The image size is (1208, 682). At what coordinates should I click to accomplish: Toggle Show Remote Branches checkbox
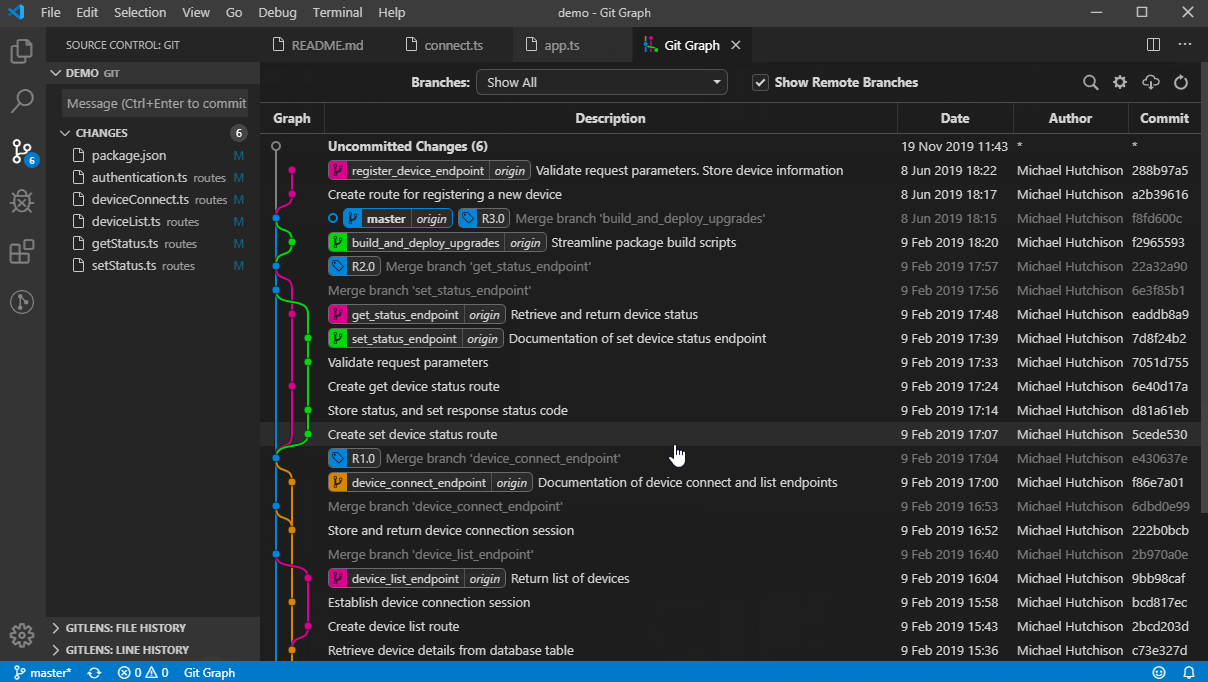click(760, 83)
